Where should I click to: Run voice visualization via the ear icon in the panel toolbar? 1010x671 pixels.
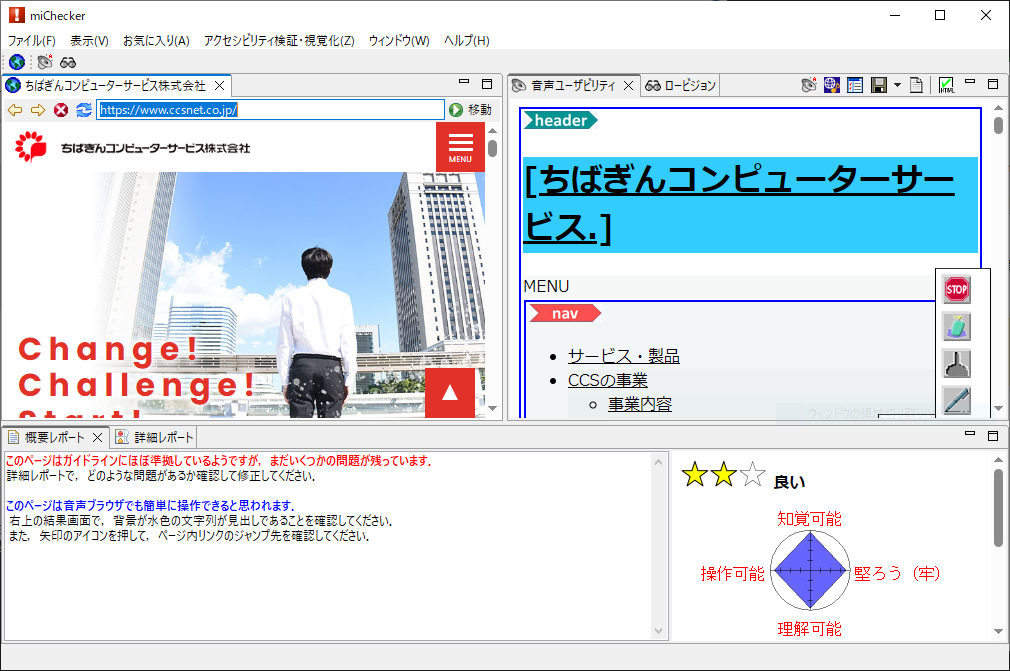point(808,85)
